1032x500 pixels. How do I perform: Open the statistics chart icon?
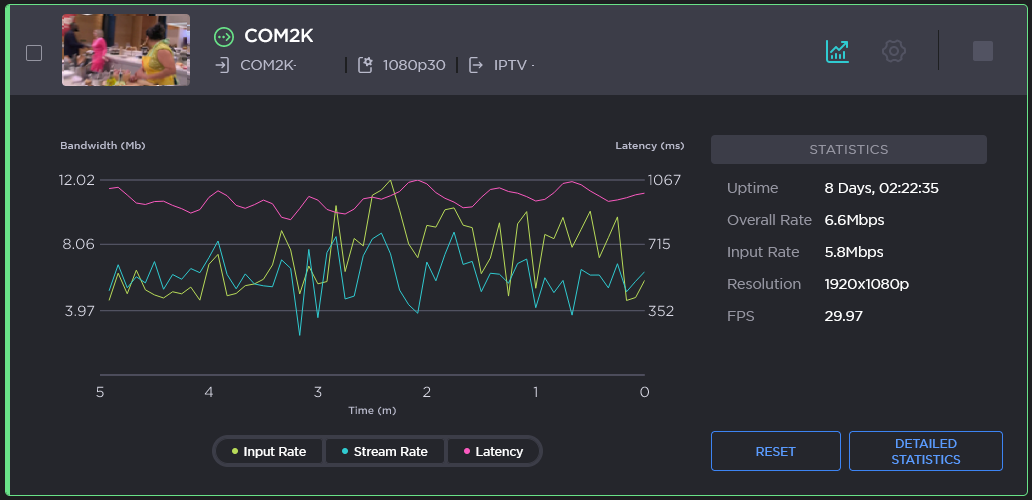[x=837, y=51]
